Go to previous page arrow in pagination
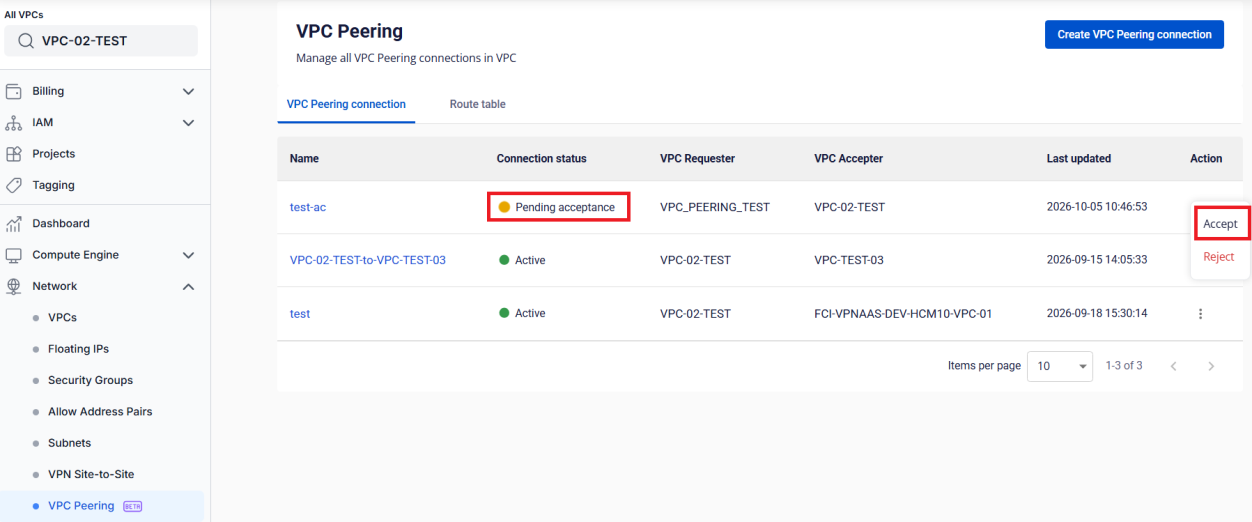The image size is (1252, 522). [1174, 366]
